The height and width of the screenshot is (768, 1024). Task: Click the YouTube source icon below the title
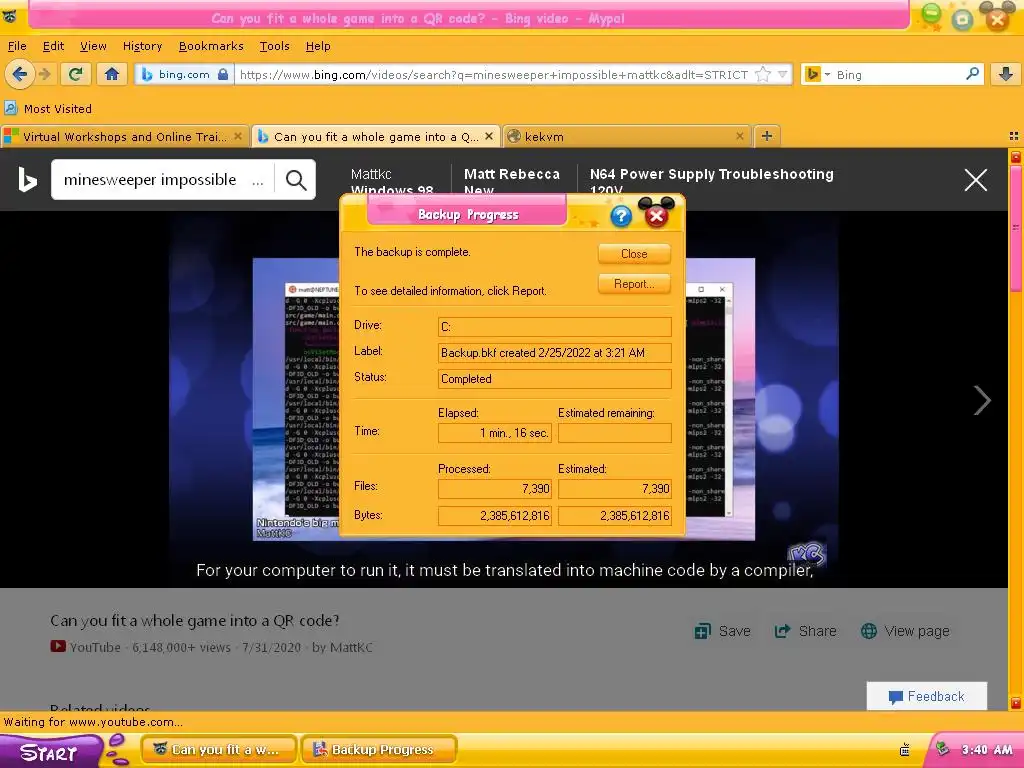(x=58, y=647)
